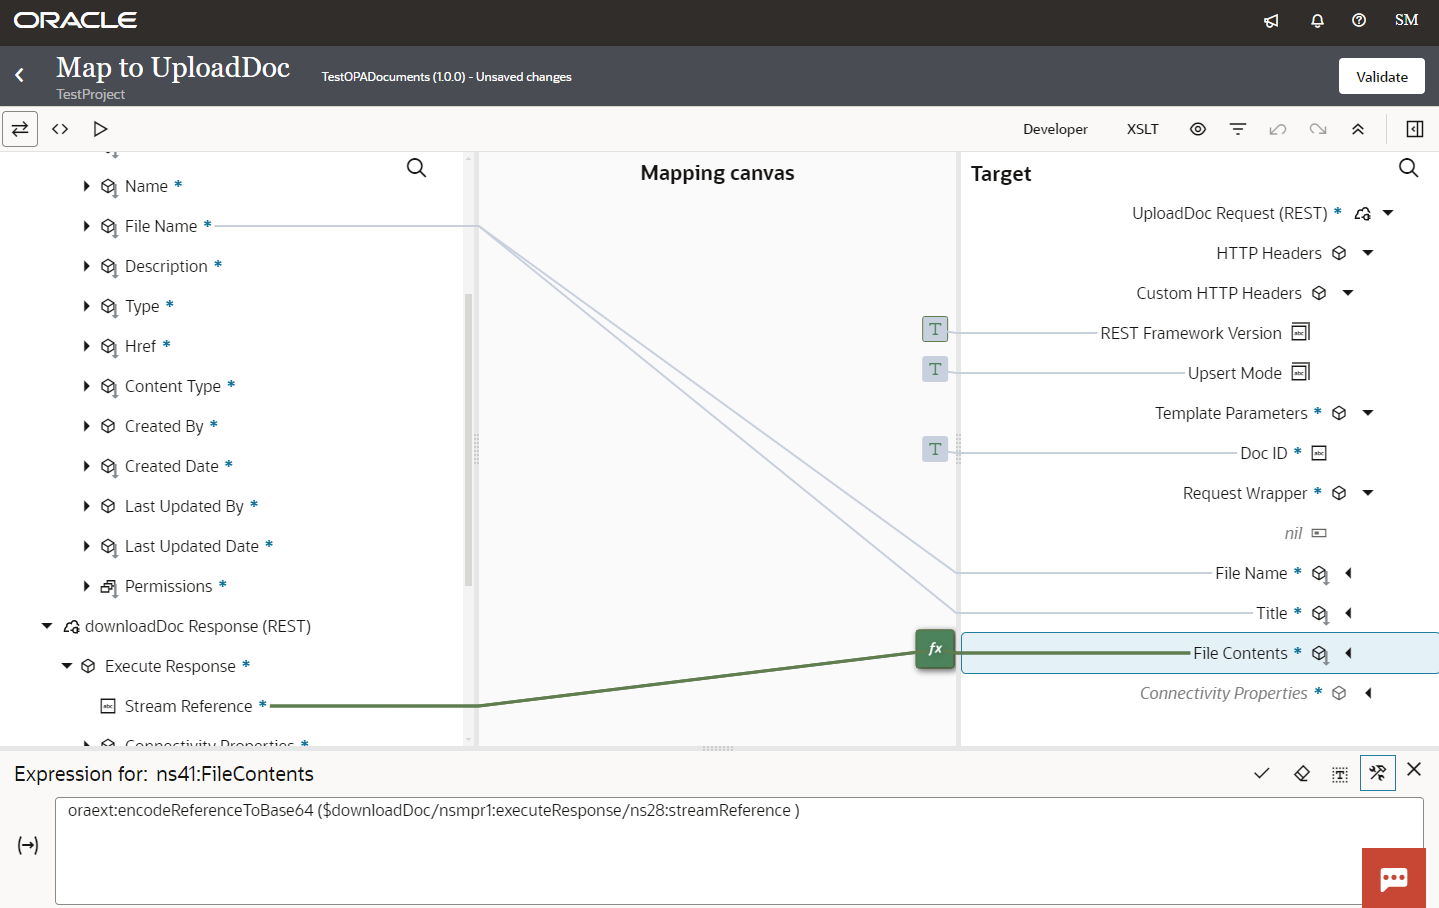The image size is (1439, 908).
Task: Apply the expression with the checkmark icon
Action: (x=1261, y=772)
